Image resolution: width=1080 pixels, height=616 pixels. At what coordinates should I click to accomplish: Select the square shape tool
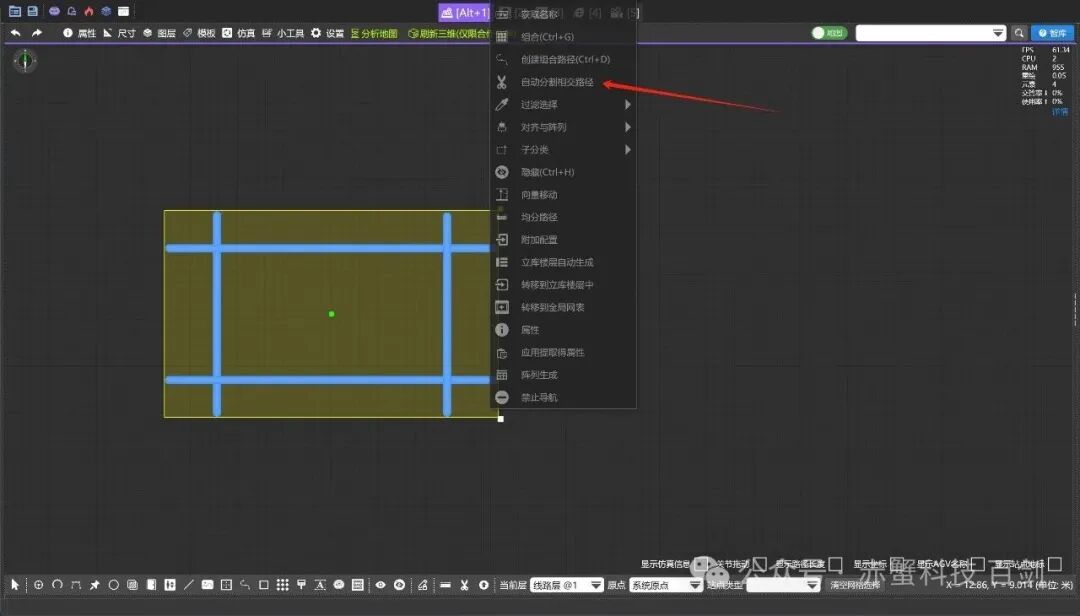[264, 585]
